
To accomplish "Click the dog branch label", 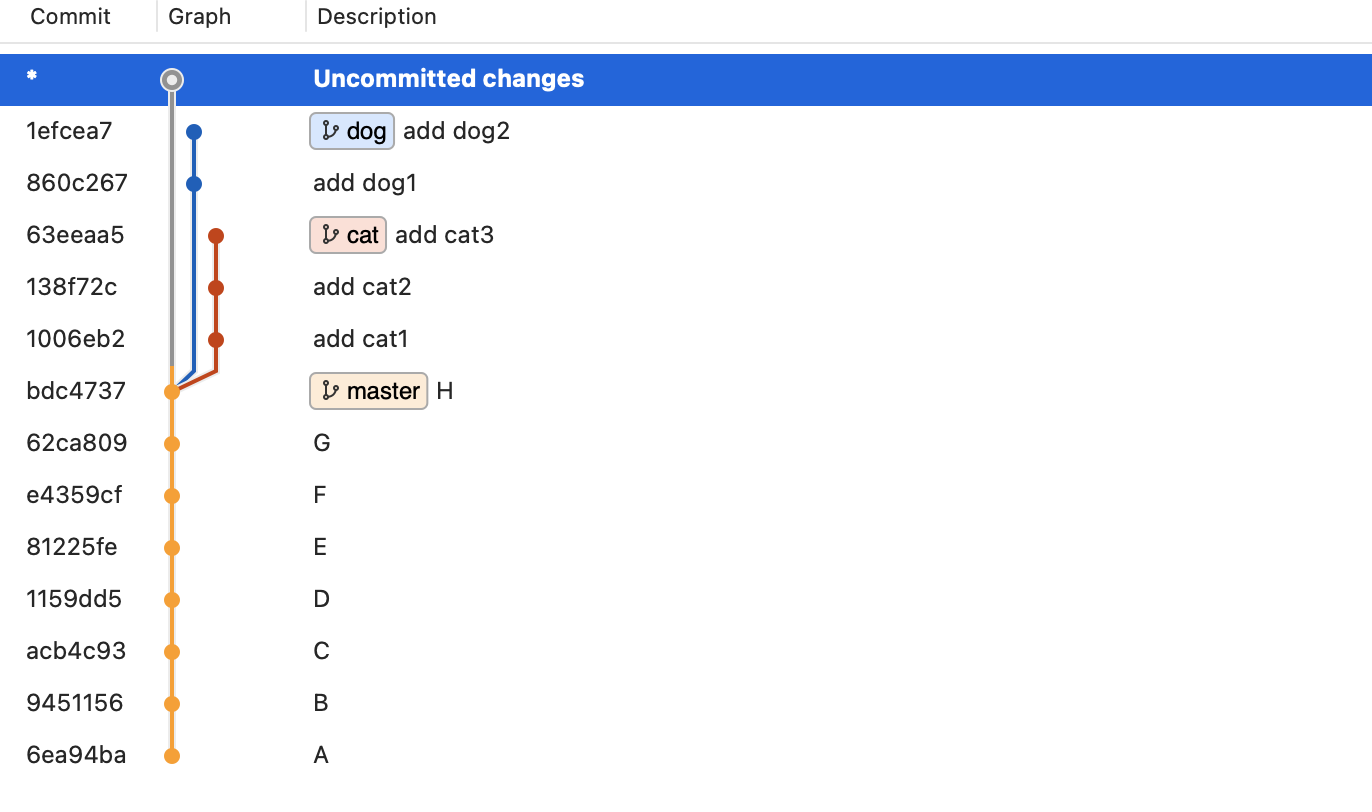I will (352, 131).
